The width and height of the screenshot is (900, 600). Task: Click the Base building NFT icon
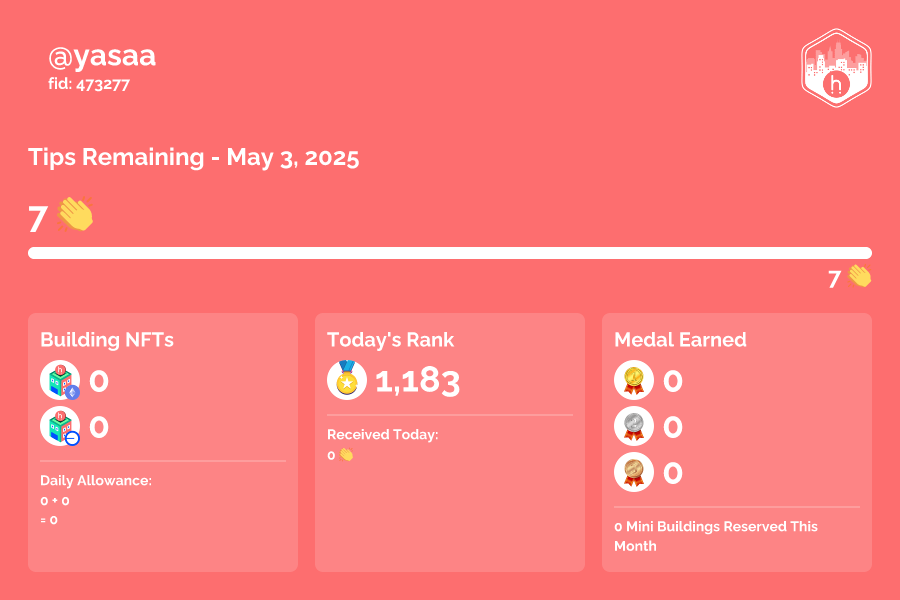pyautogui.click(x=60, y=426)
